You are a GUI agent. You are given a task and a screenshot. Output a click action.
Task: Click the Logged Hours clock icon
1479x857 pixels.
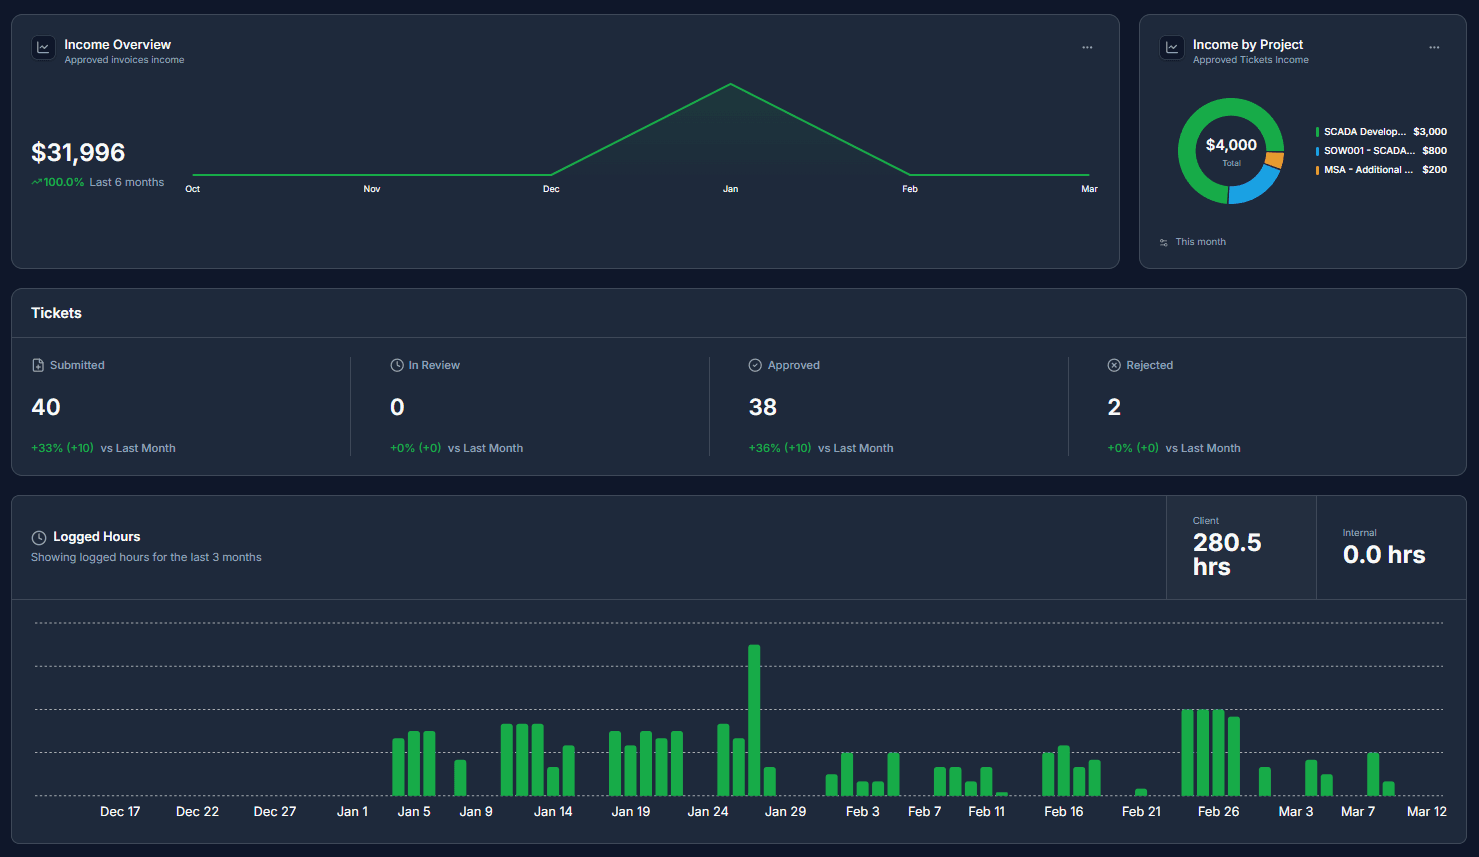(x=39, y=537)
